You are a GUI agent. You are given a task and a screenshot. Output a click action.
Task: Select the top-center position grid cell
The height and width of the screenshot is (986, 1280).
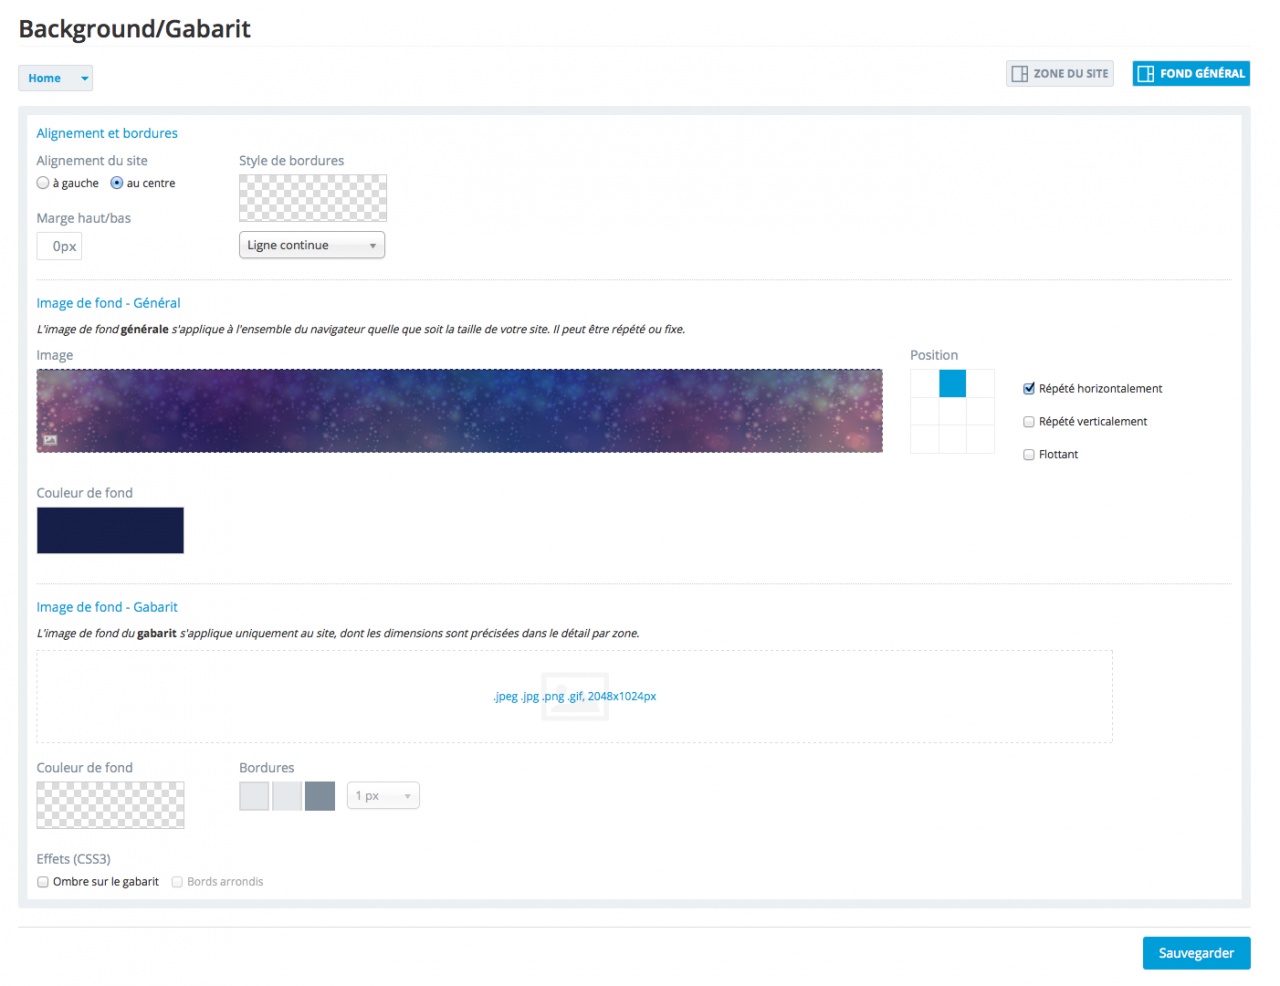952,384
